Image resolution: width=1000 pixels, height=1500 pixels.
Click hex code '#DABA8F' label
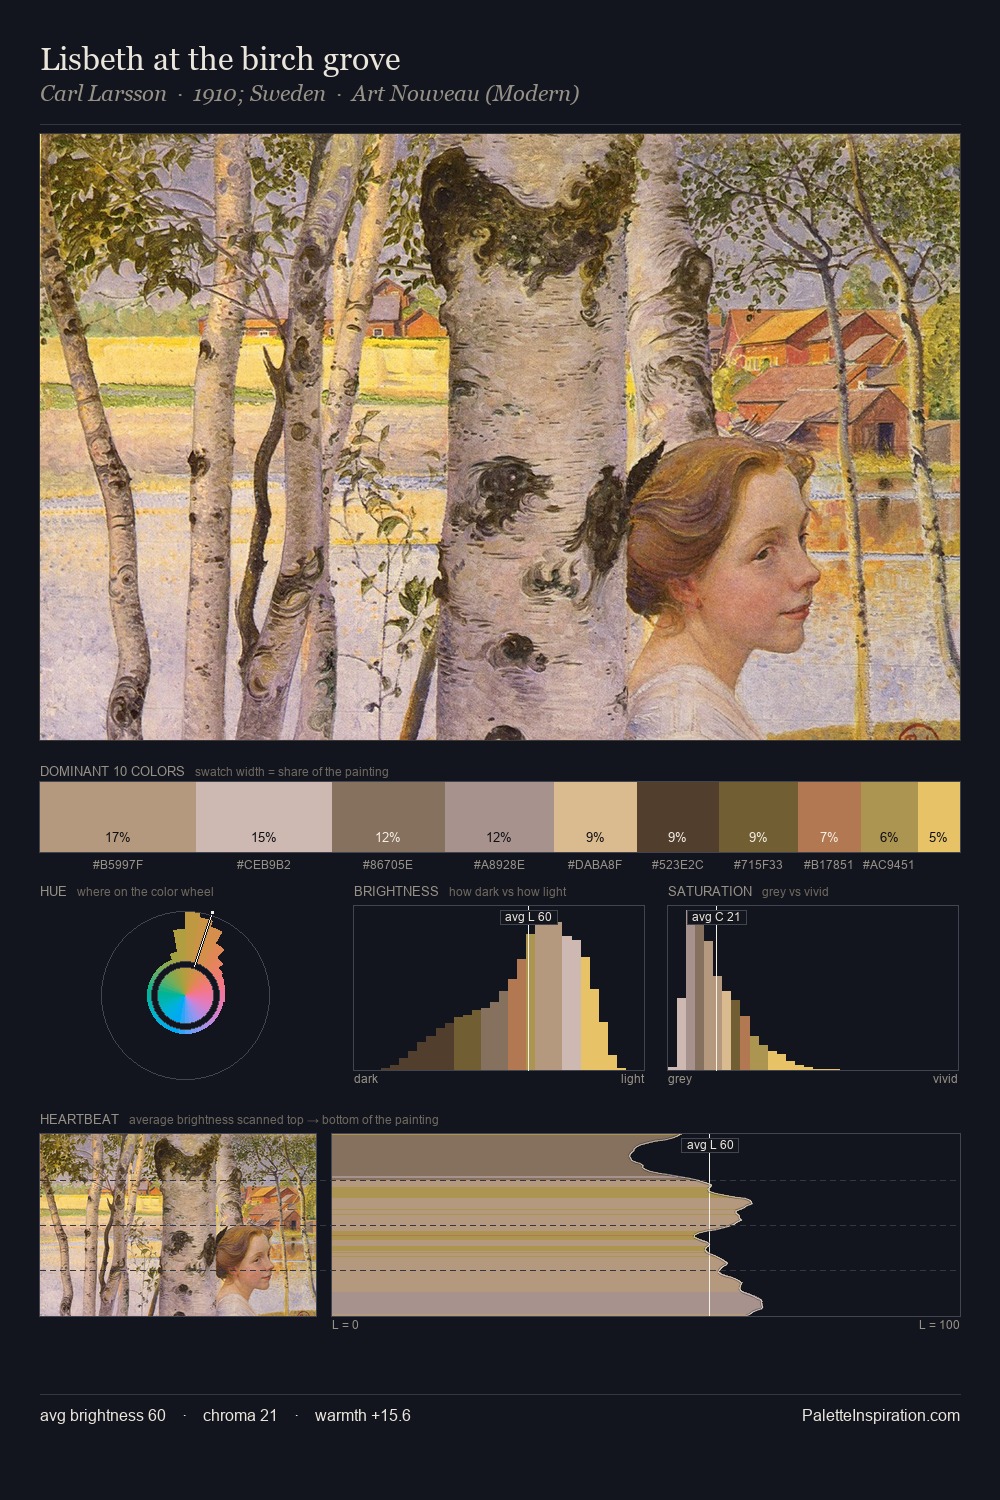tap(595, 864)
